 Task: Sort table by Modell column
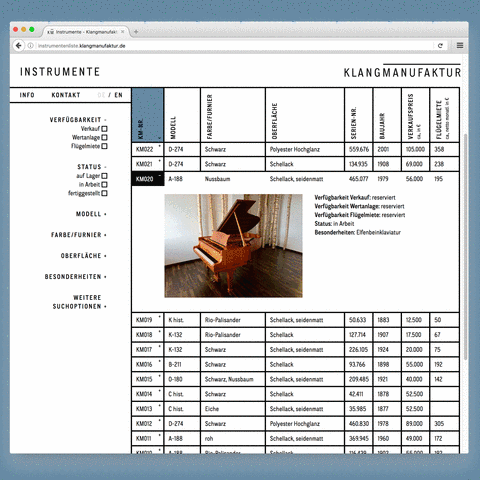182,115
